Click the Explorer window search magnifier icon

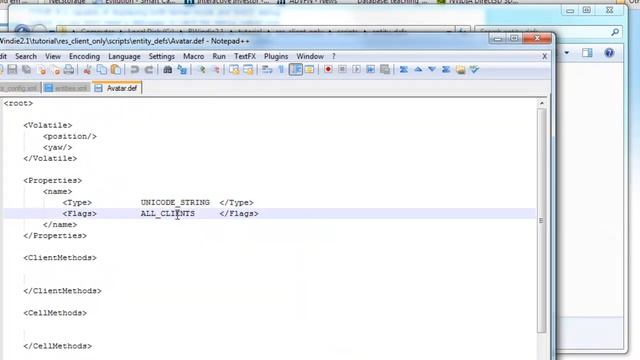point(615,32)
